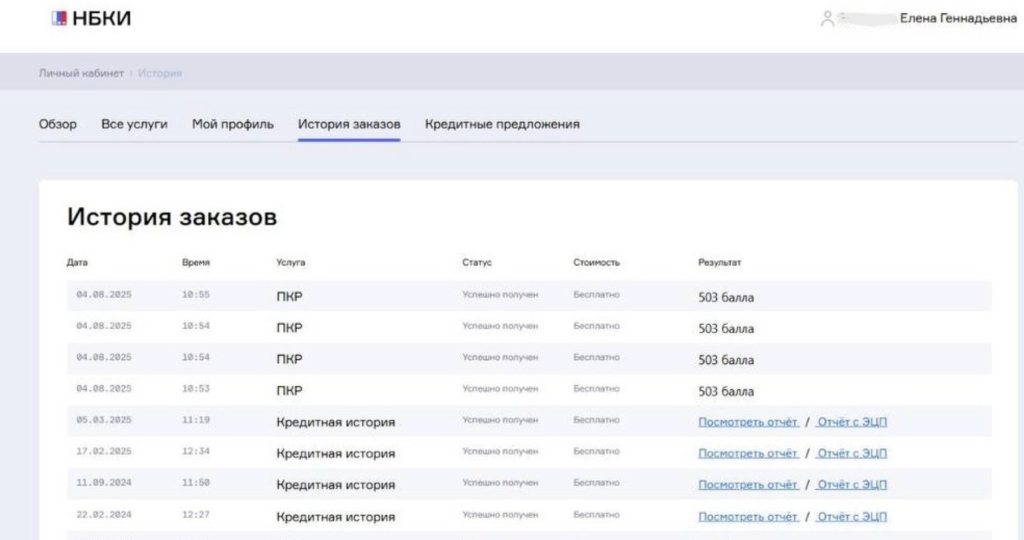Click the НБКИ logo icon
1024x540 pixels.
59,18
